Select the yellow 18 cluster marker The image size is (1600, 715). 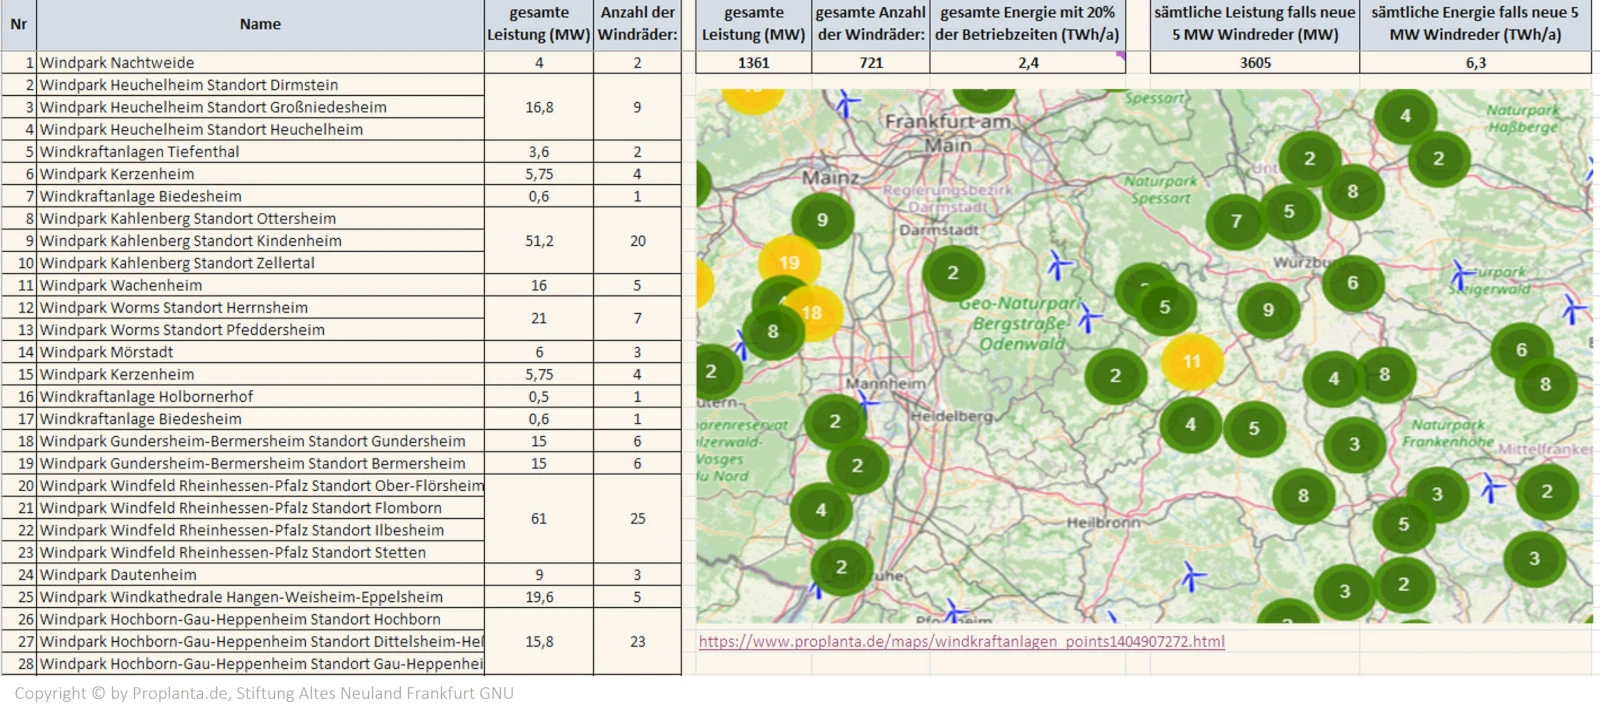click(x=812, y=313)
